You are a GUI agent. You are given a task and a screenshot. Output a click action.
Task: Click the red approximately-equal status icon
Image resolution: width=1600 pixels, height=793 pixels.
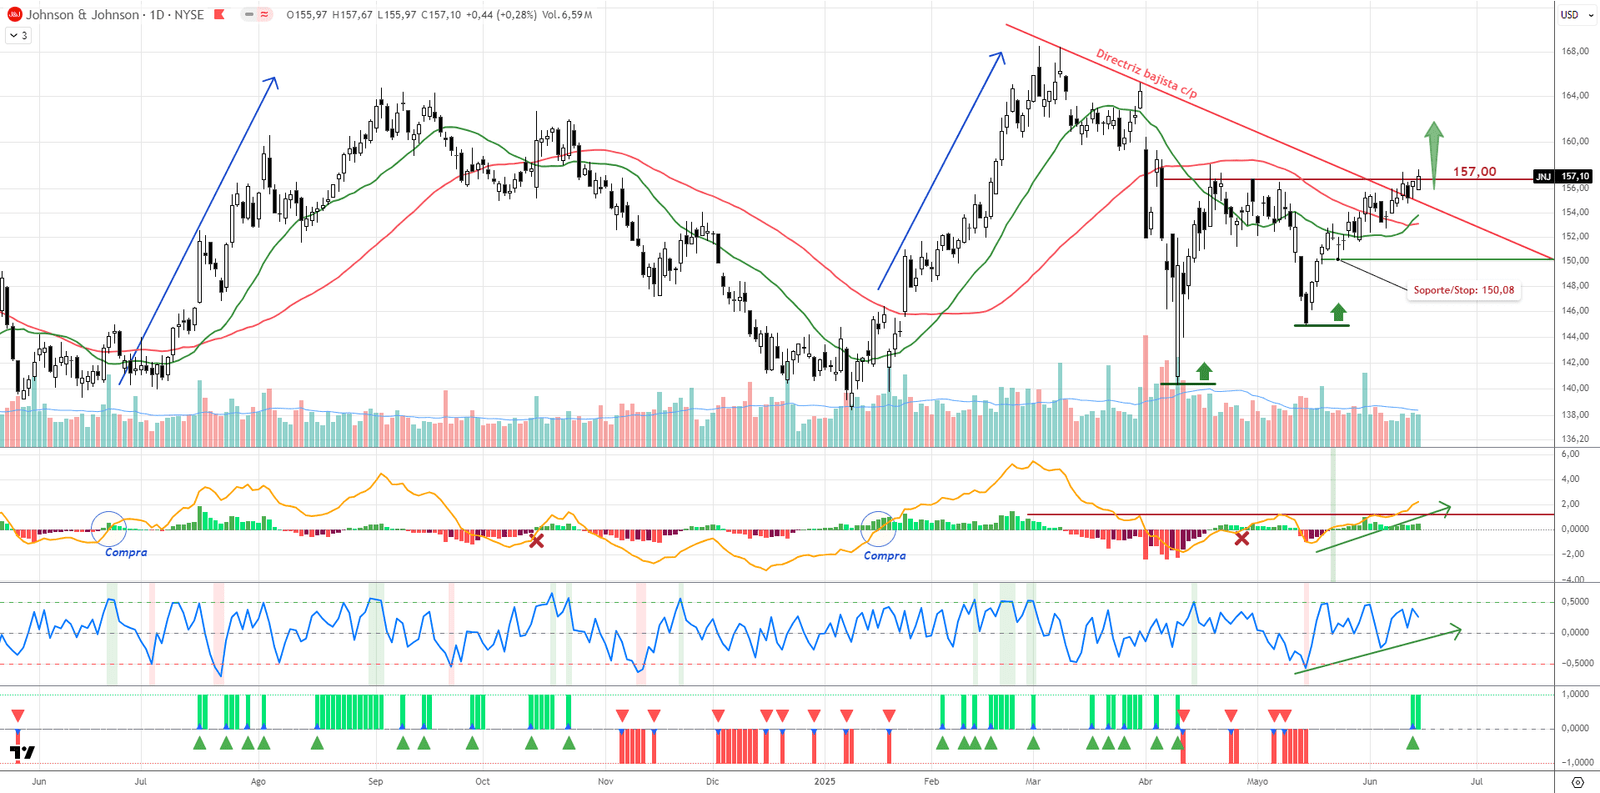(264, 15)
